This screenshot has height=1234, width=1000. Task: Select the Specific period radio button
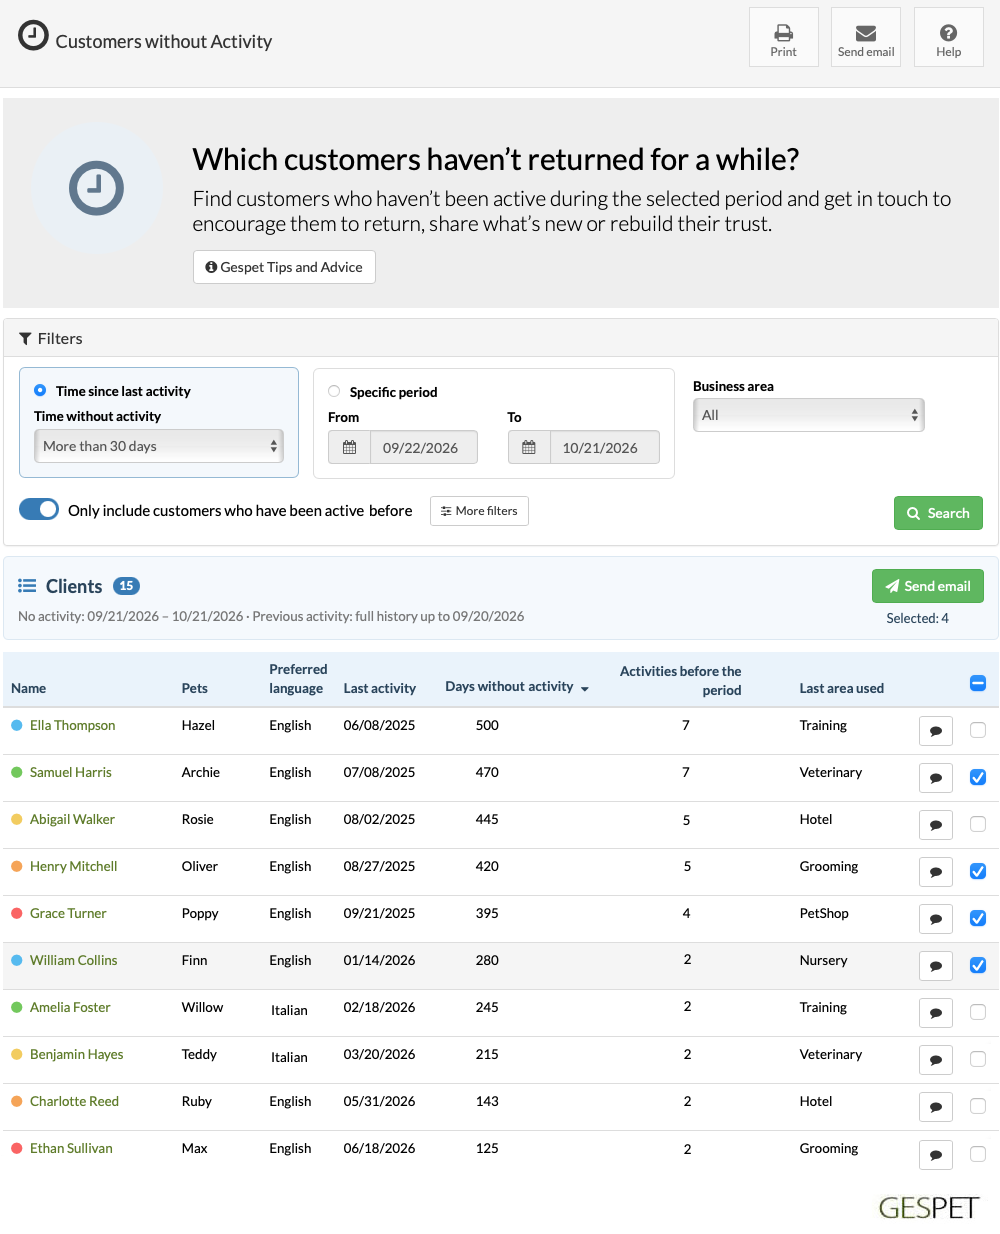pyautogui.click(x=334, y=391)
